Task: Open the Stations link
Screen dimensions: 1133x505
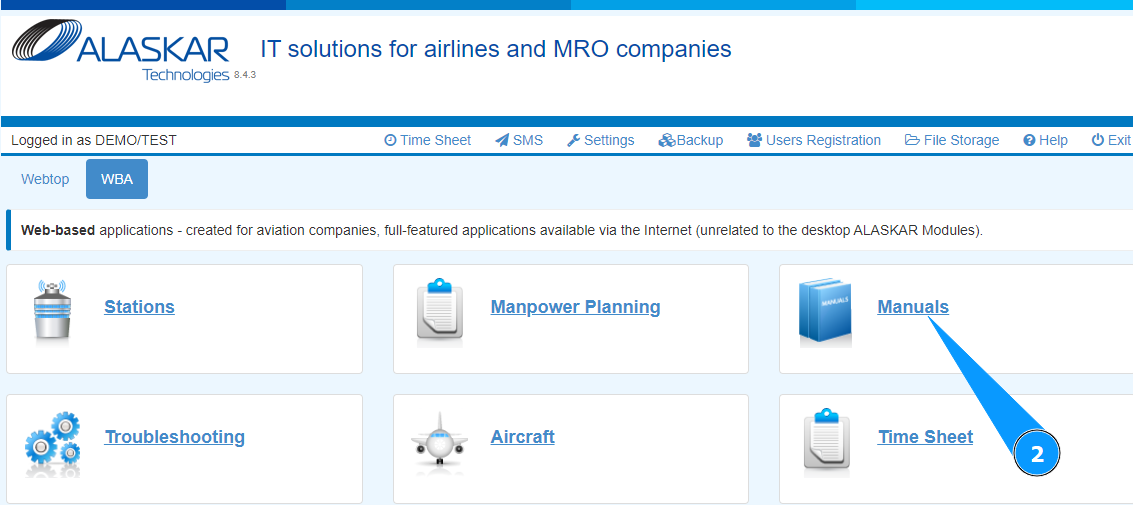Action: 139,307
